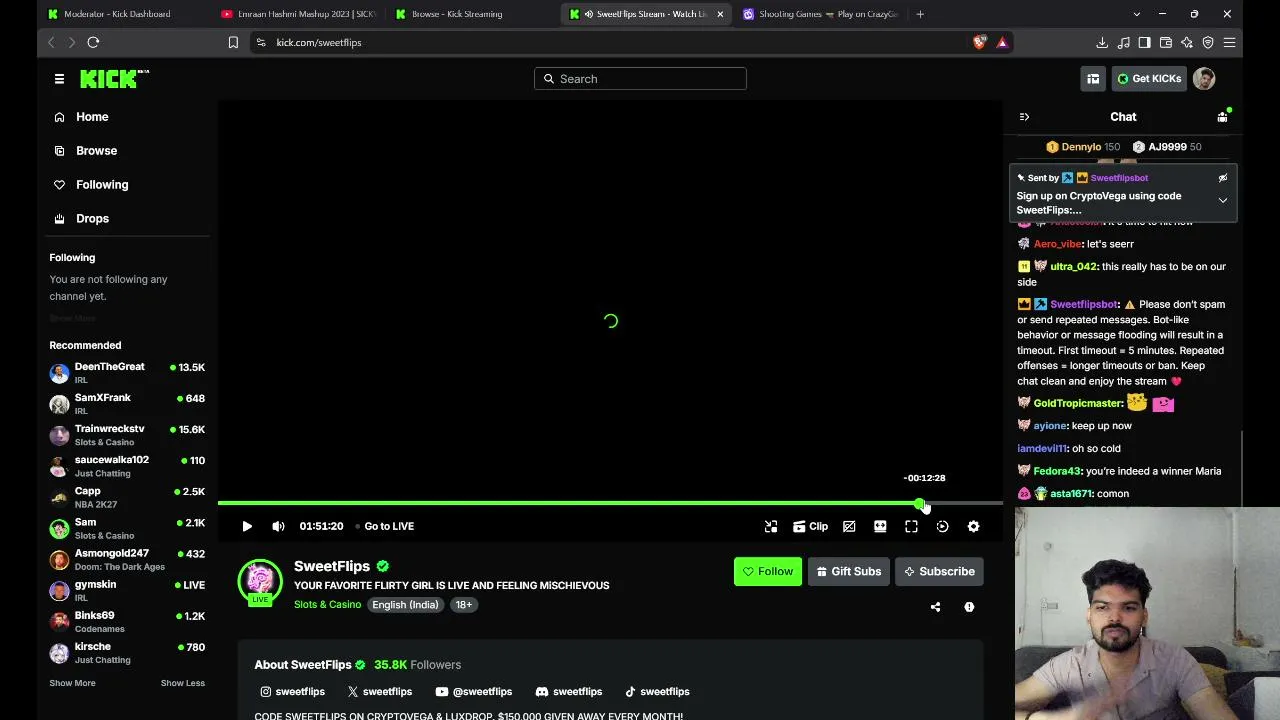This screenshot has width=1280, height=720.
Task: Click the SweetFlips channel avatar
Action: click(260, 581)
